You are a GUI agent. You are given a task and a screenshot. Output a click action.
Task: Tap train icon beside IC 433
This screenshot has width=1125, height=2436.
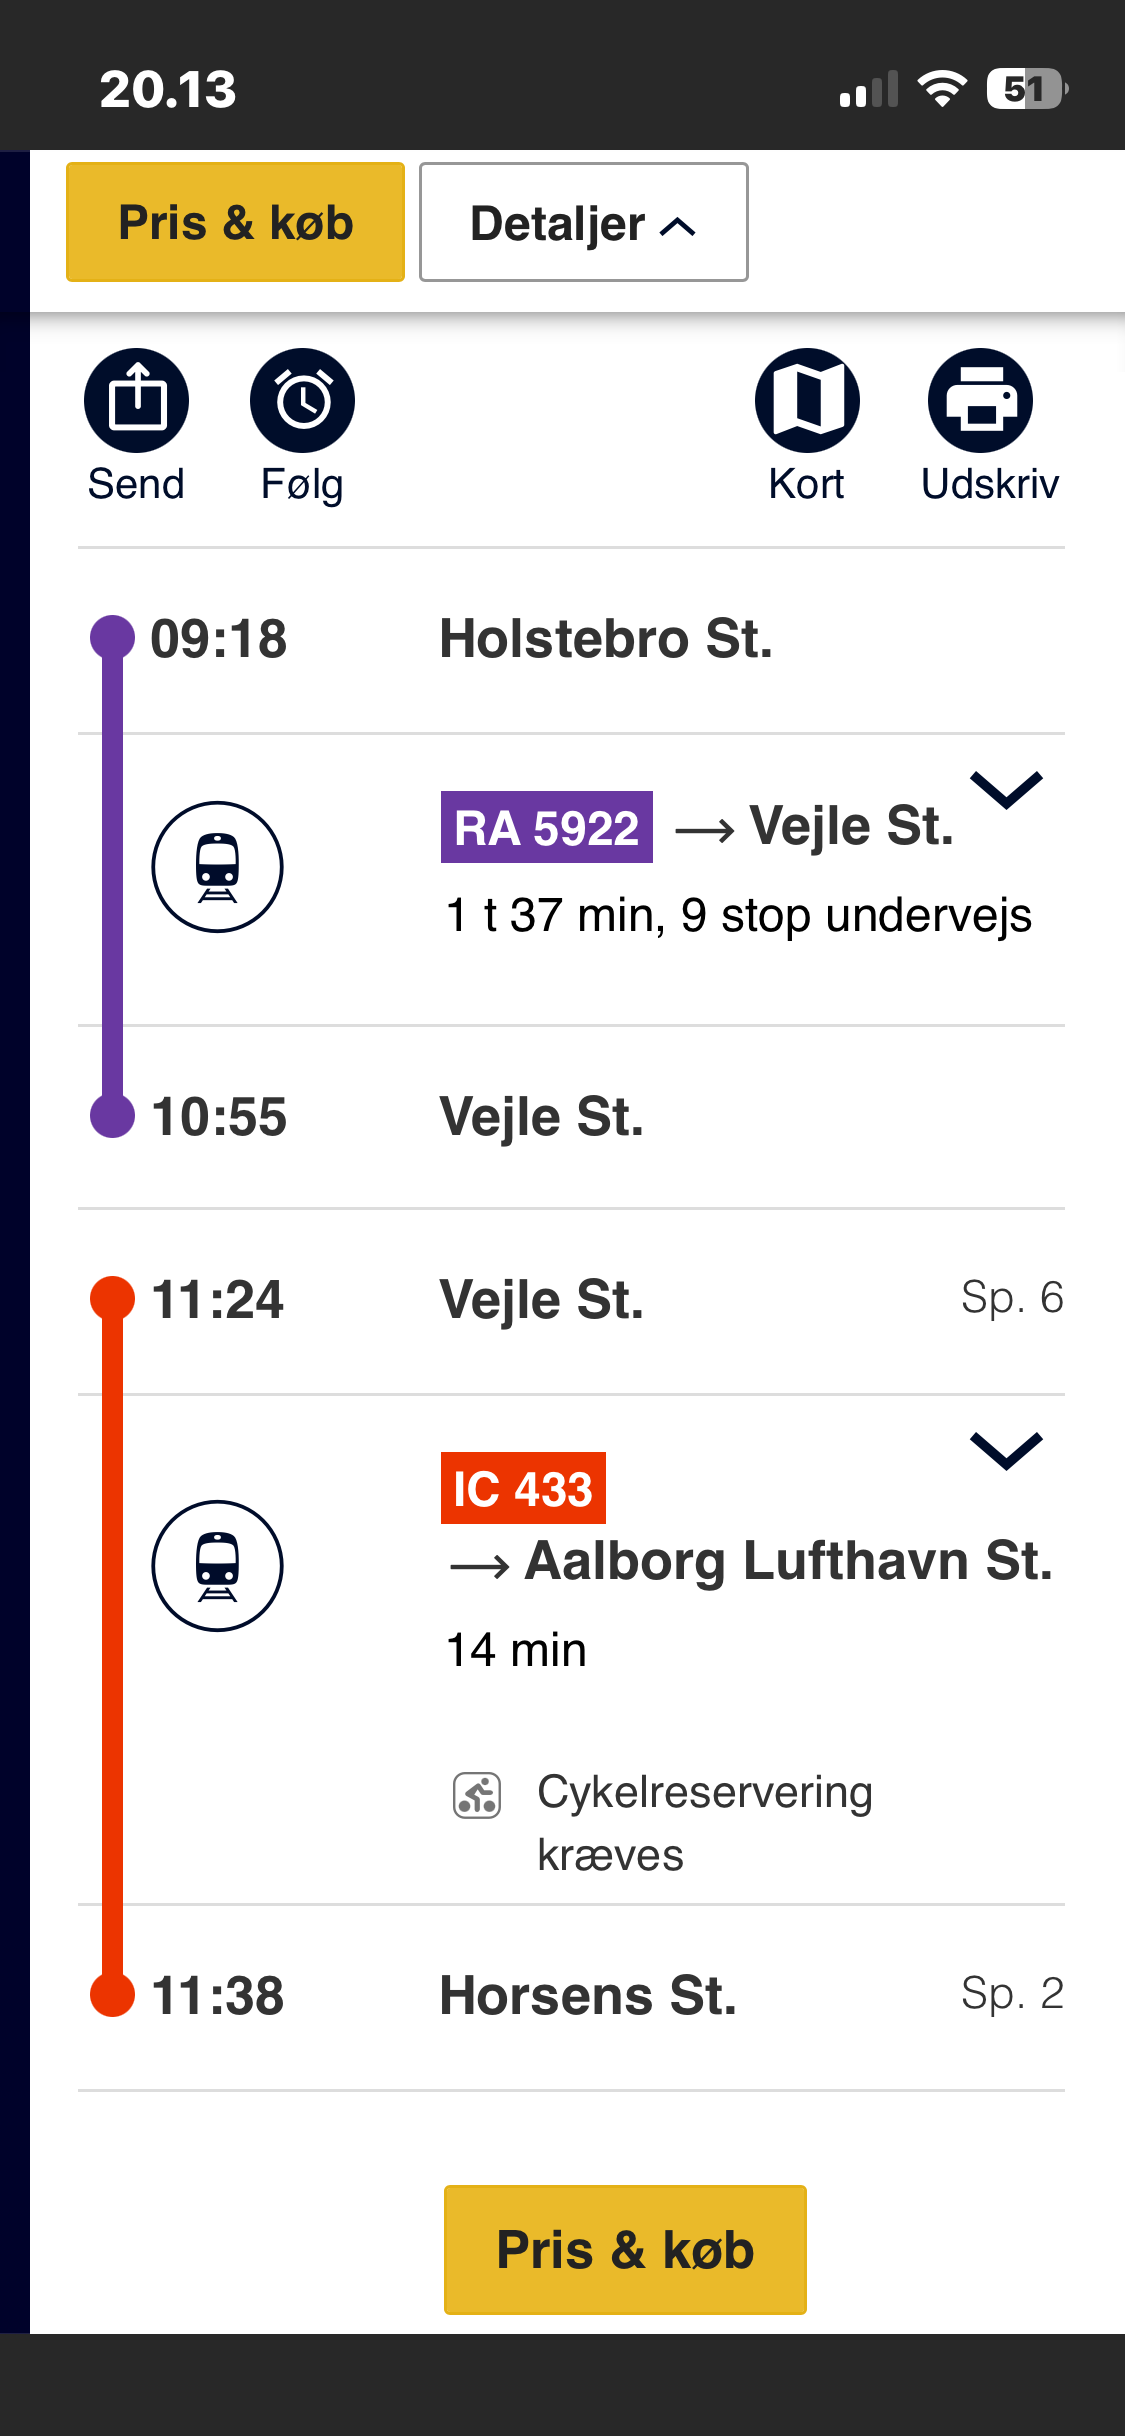pyautogui.click(x=217, y=1566)
